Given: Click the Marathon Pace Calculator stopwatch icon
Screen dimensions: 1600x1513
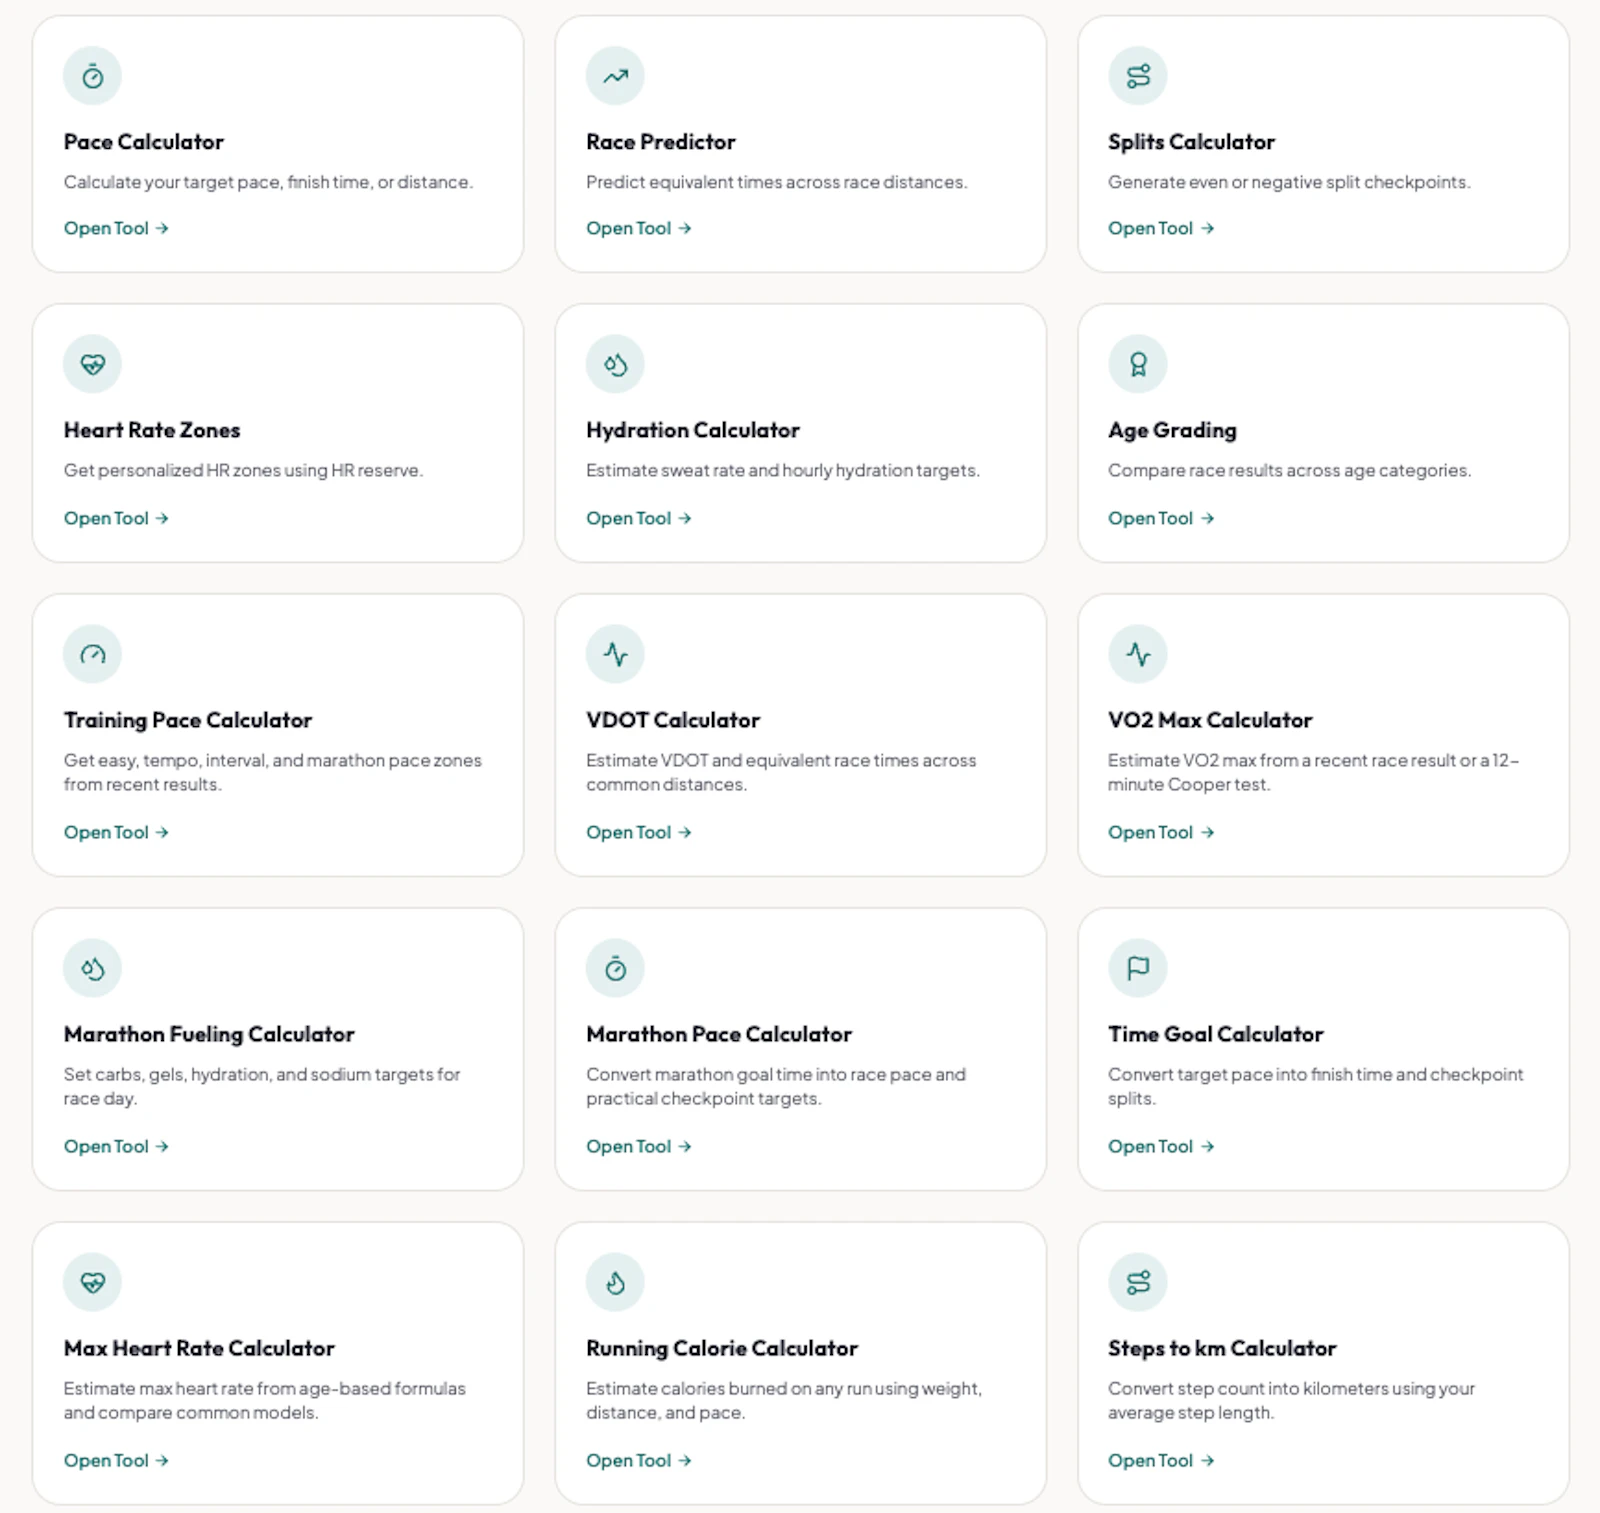Looking at the screenshot, I should point(615,968).
